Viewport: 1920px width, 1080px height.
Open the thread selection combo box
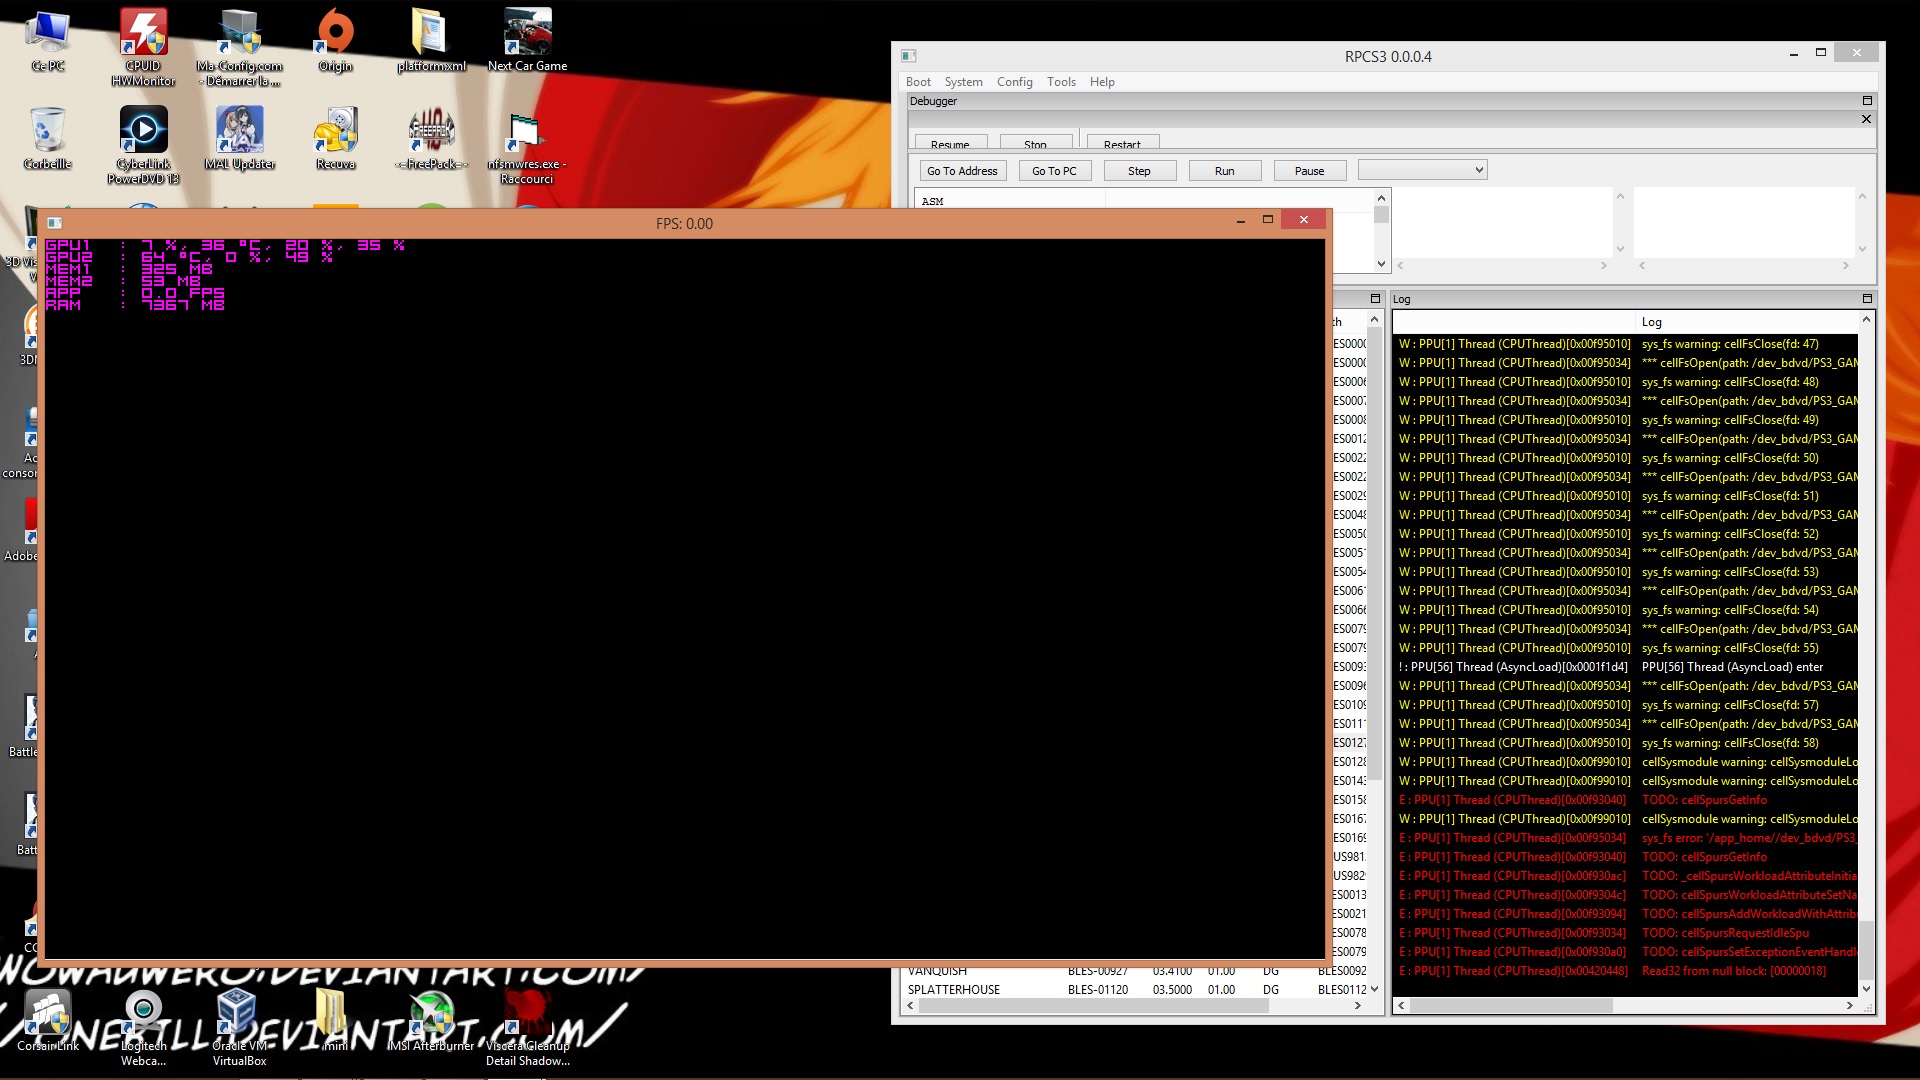1422,171
